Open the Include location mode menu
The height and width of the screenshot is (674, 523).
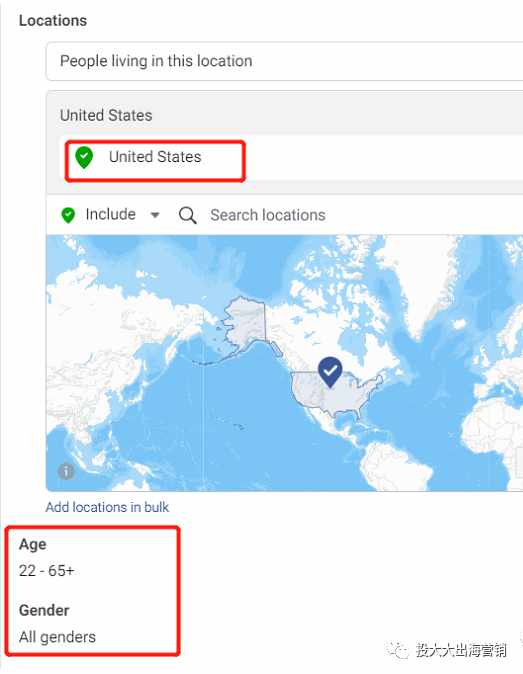click(x=110, y=214)
